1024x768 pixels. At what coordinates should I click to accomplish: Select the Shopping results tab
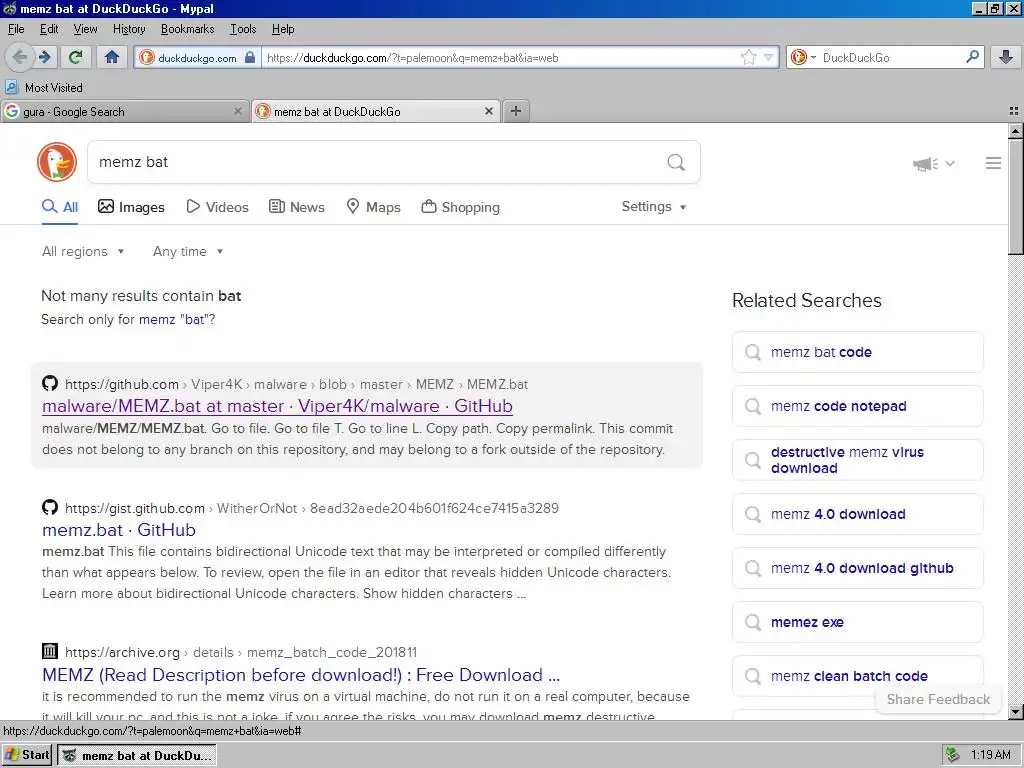(460, 207)
